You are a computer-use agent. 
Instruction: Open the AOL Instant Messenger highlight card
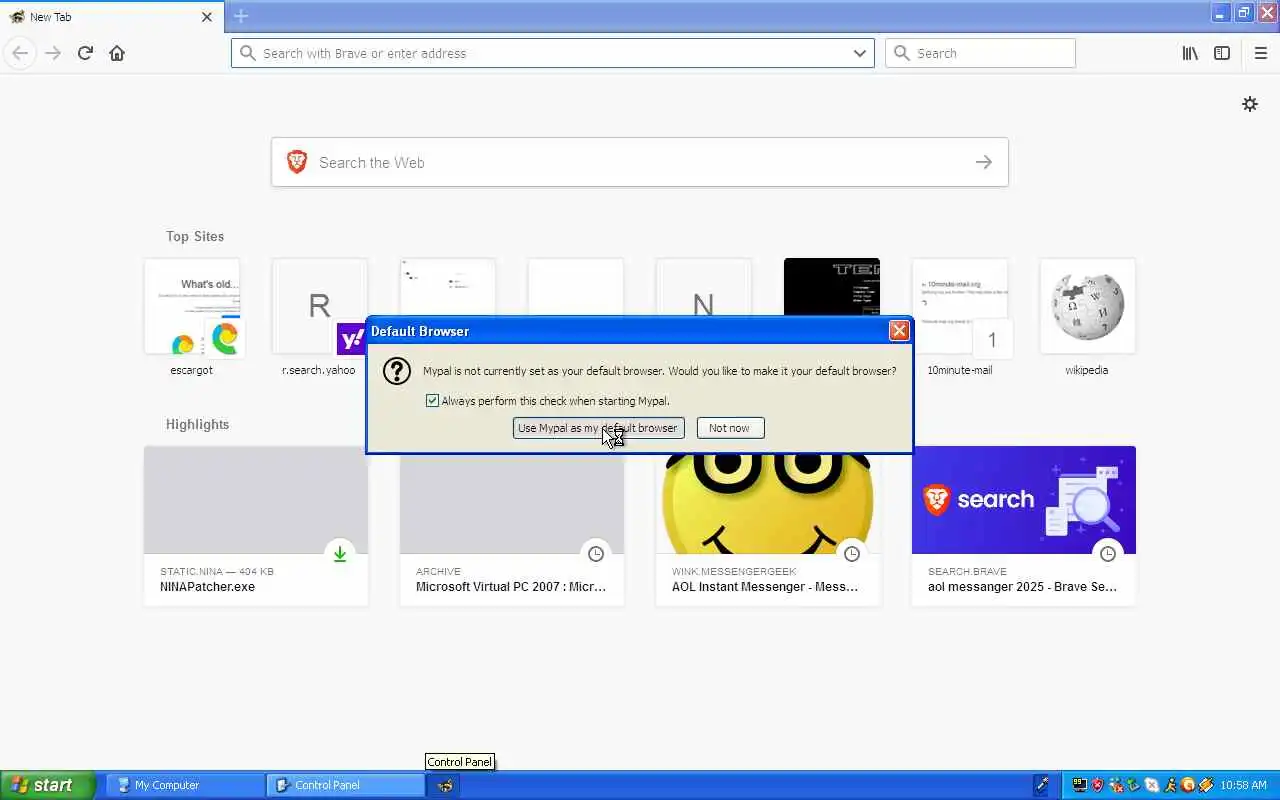tap(768, 530)
